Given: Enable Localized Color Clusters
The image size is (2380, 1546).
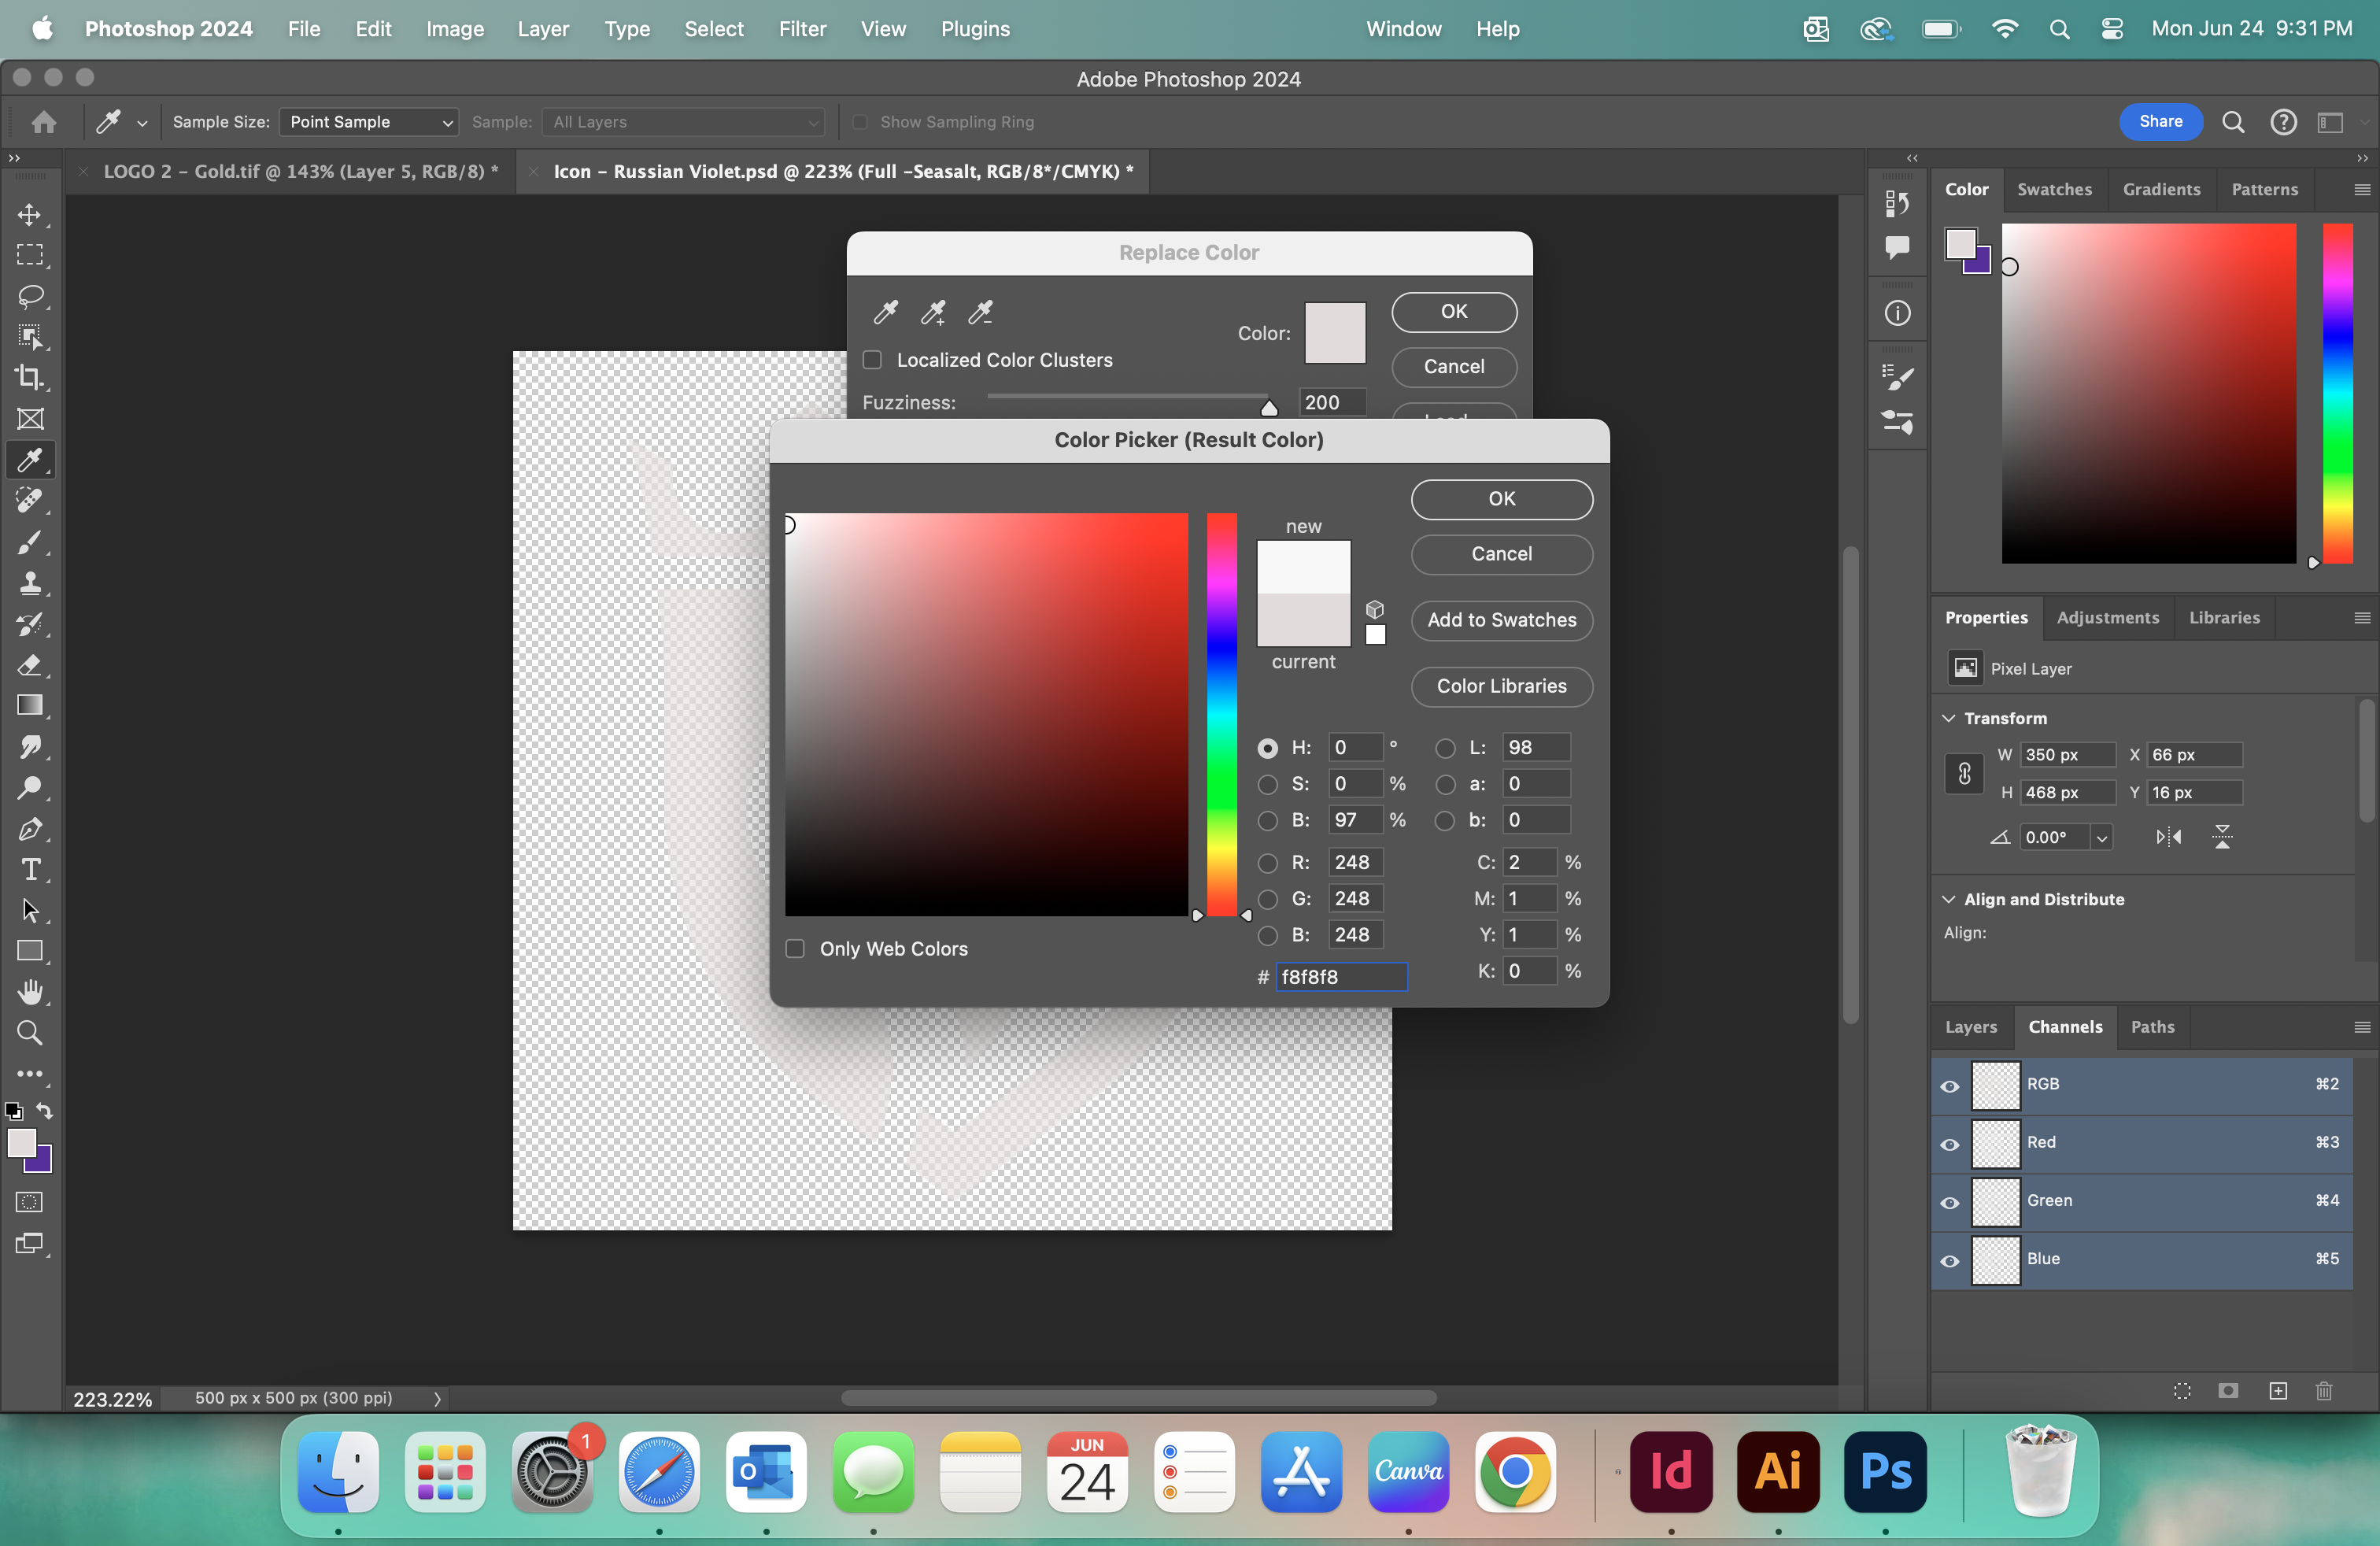Looking at the screenshot, I should click(x=871, y=360).
